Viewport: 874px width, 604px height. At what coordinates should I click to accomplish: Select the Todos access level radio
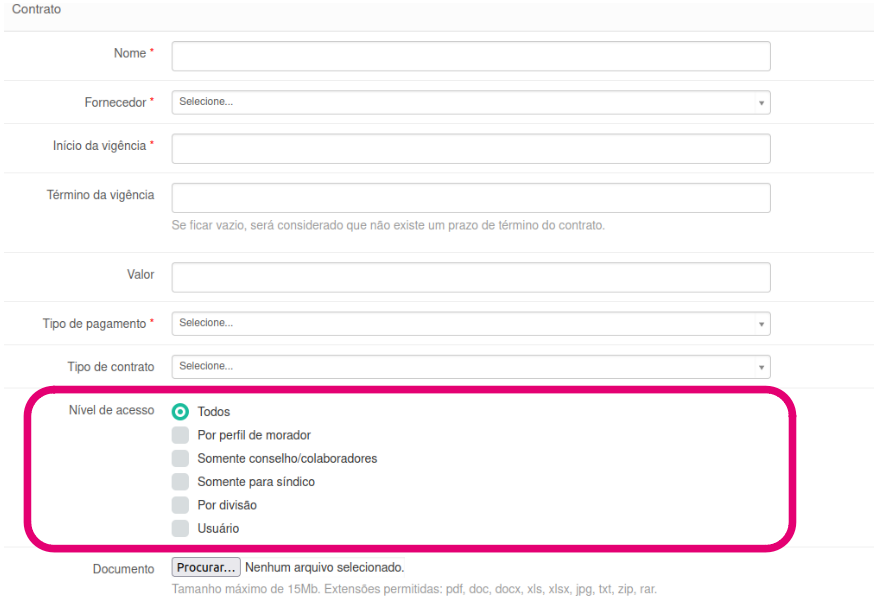tap(180, 412)
